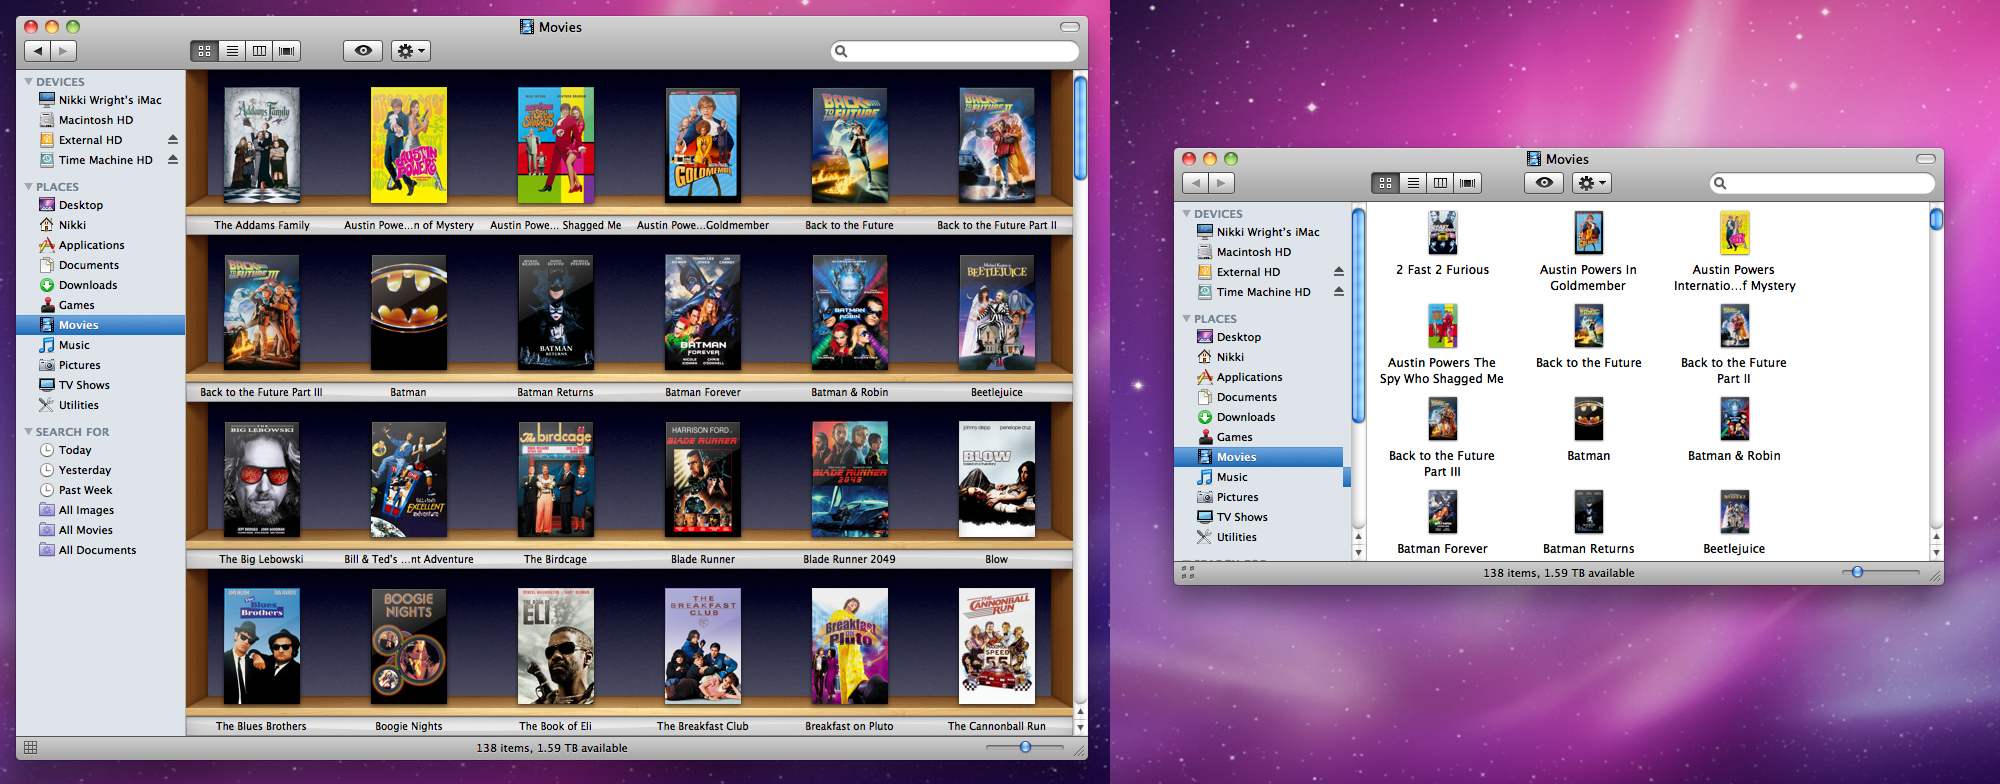
Task: Hide the toolbar using the large window's pill button
Action: coord(1069,27)
